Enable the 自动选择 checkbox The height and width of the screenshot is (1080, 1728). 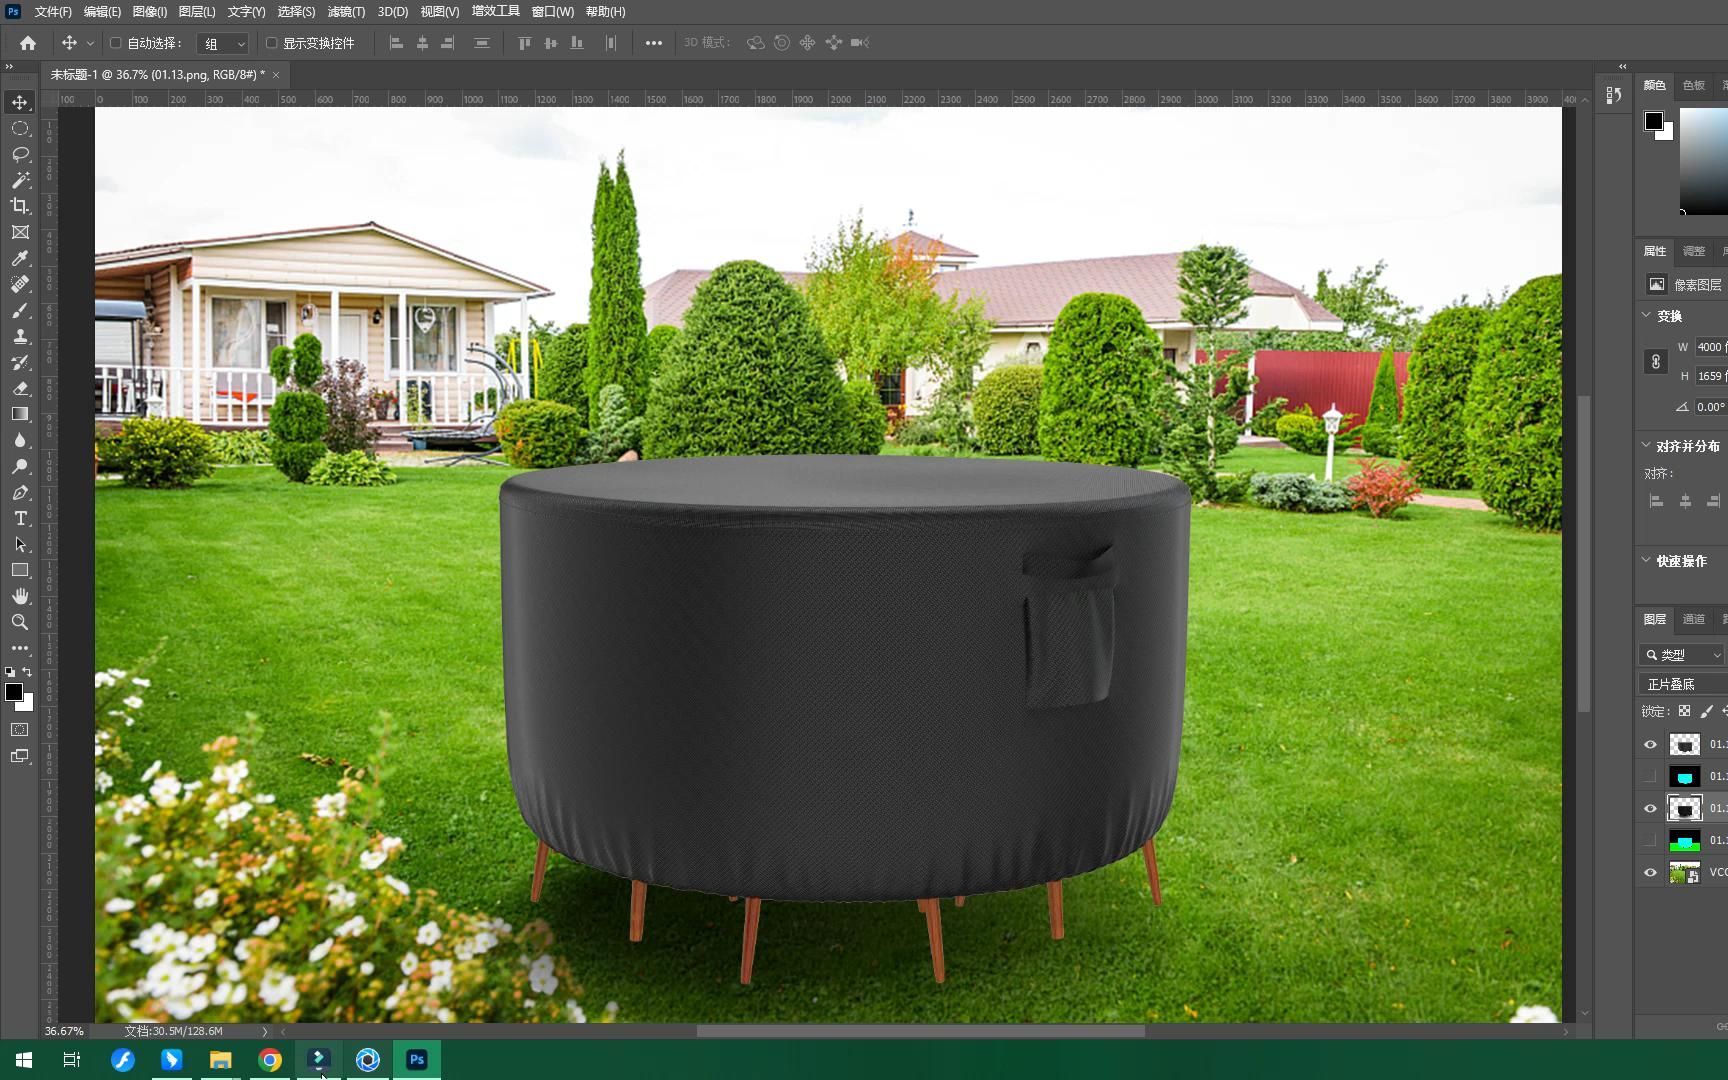point(116,43)
